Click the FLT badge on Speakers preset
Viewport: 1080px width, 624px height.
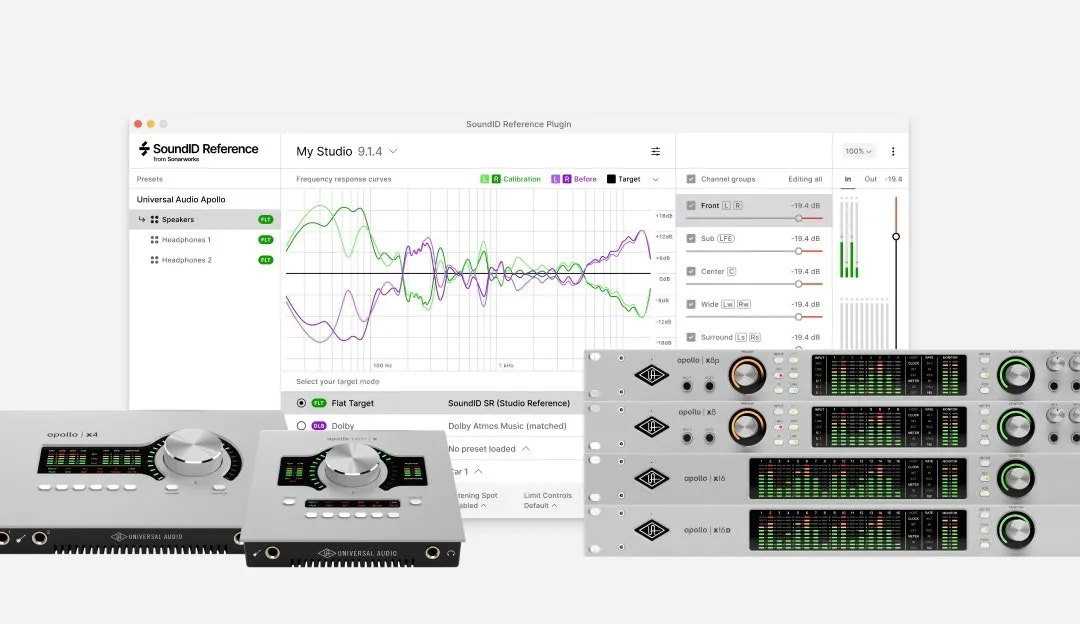point(265,220)
